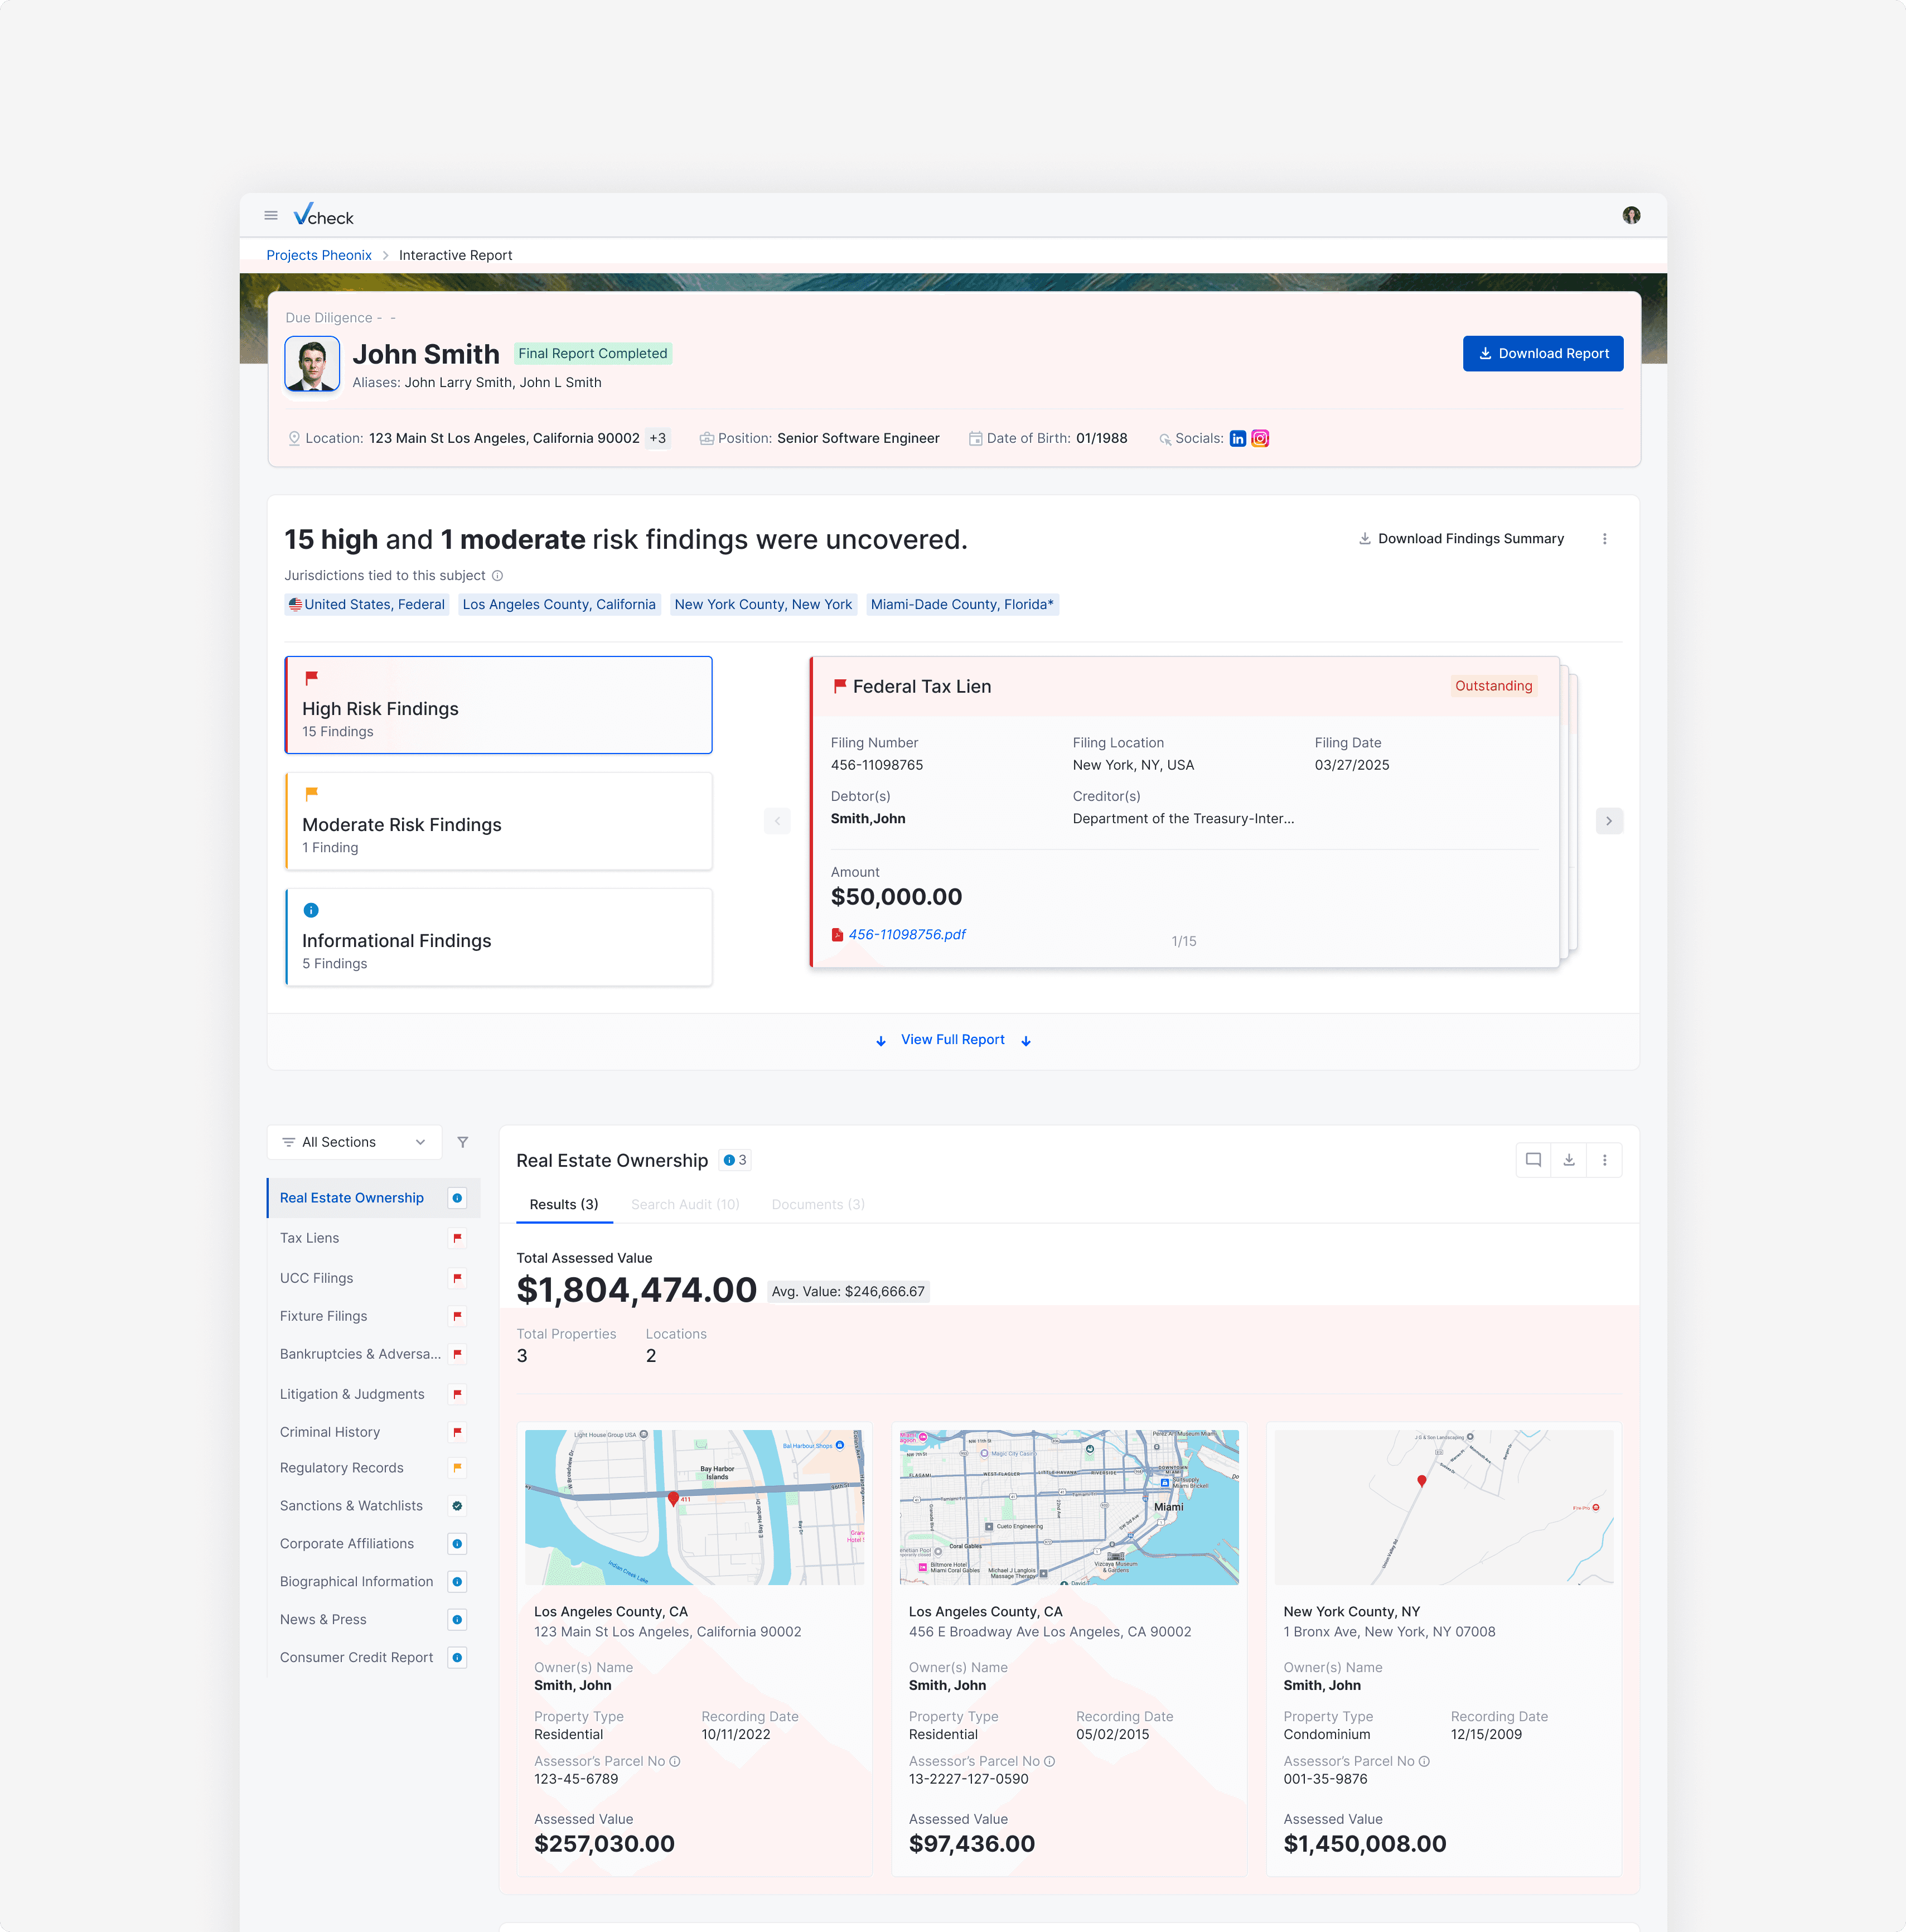The image size is (1906, 1932).
Task: Click user profile avatar in header
Action: pyautogui.click(x=1631, y=216)
